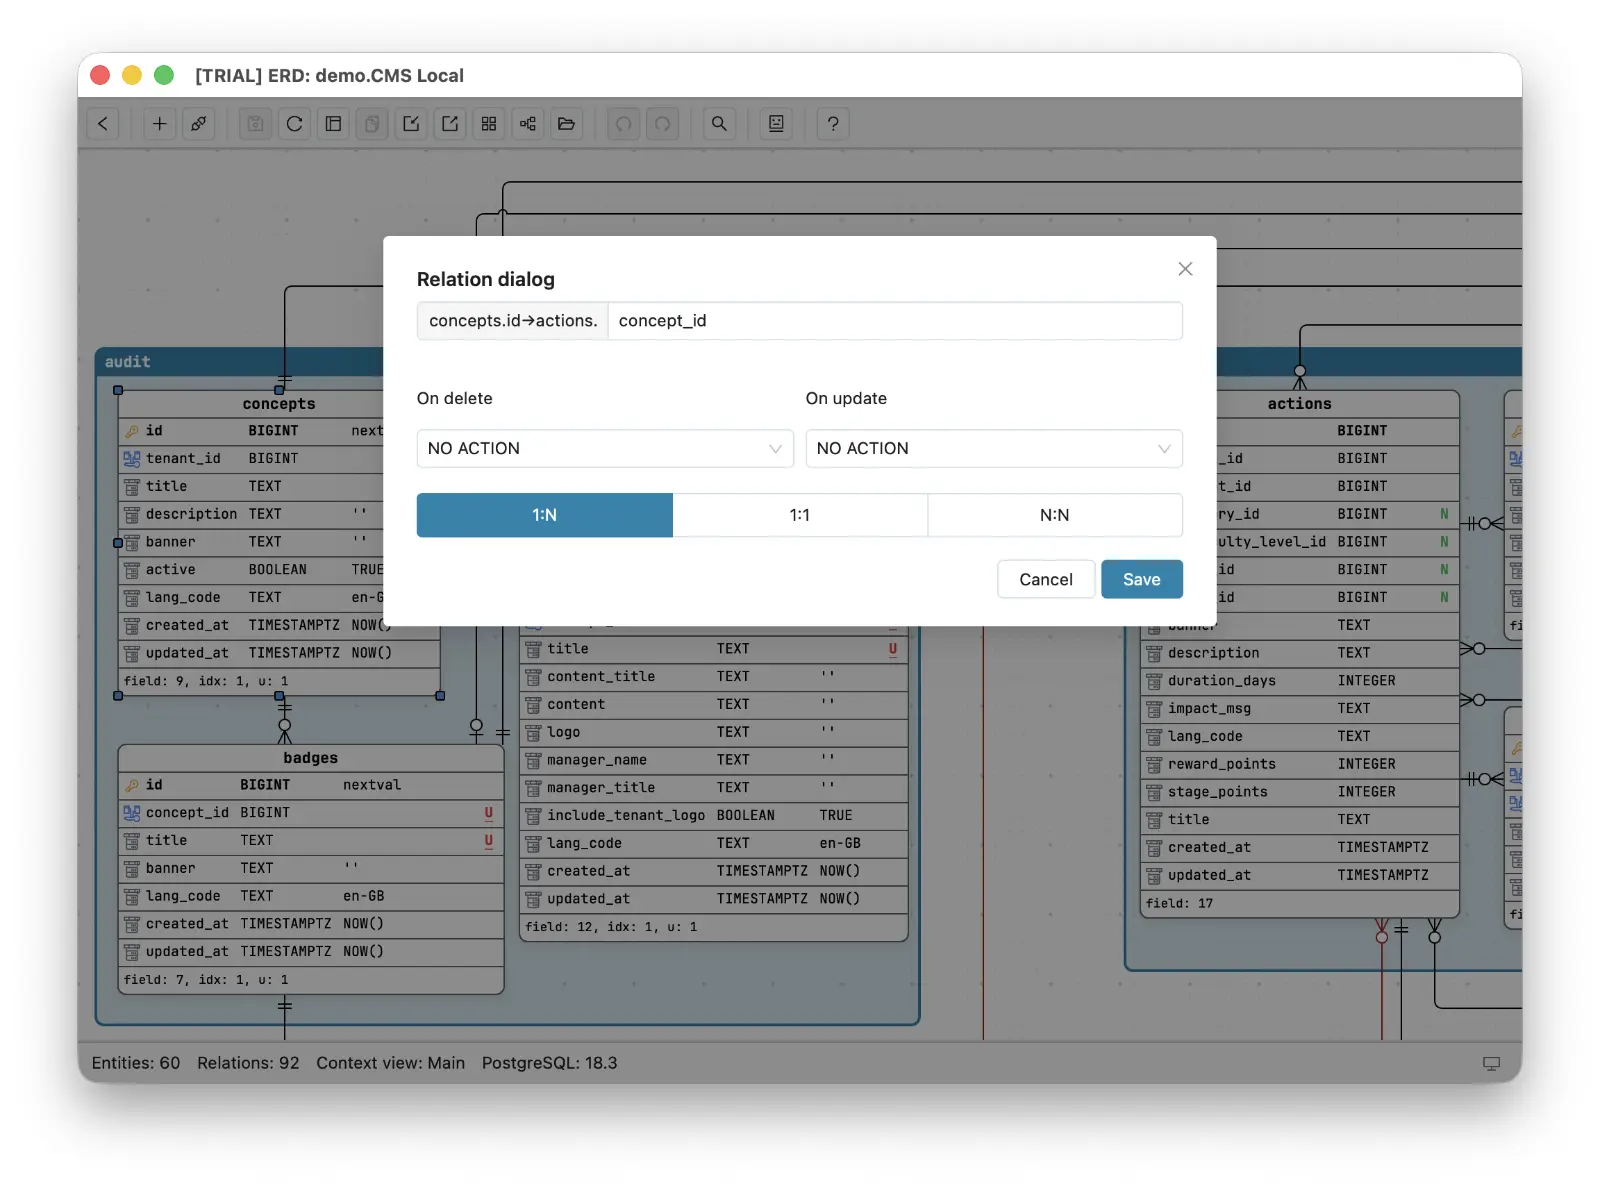Click the import arrow-into-box icon
Viewport: 1600px width, 1186px height.
pos(411,124)
